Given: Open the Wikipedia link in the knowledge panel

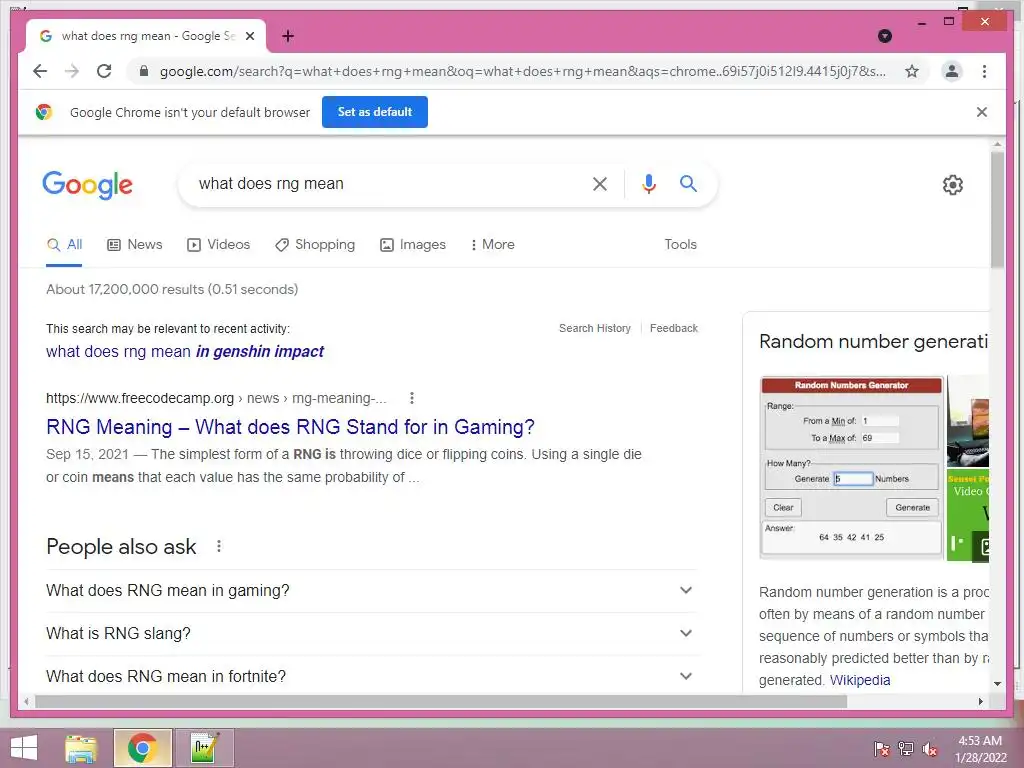Looking at the screenshot, I should (x=859, y=680).
